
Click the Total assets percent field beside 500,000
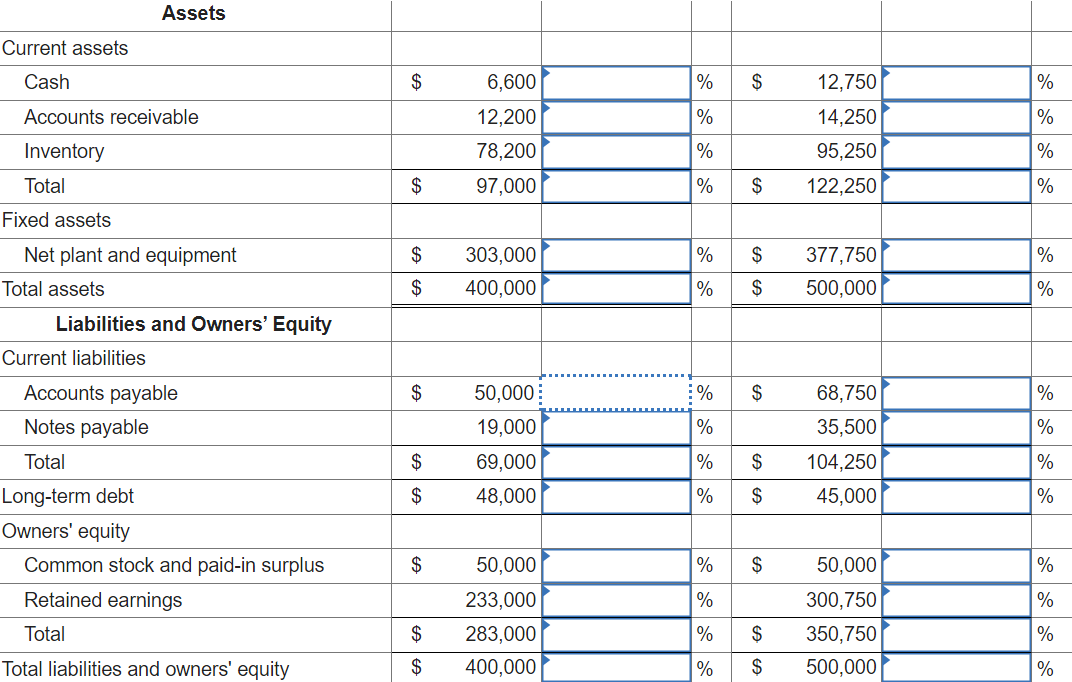tap(956, 288)
